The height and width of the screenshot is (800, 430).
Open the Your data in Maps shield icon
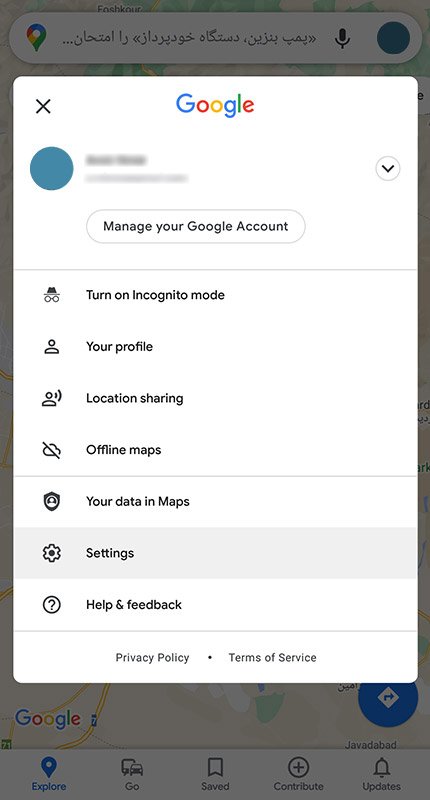[52, 501]
